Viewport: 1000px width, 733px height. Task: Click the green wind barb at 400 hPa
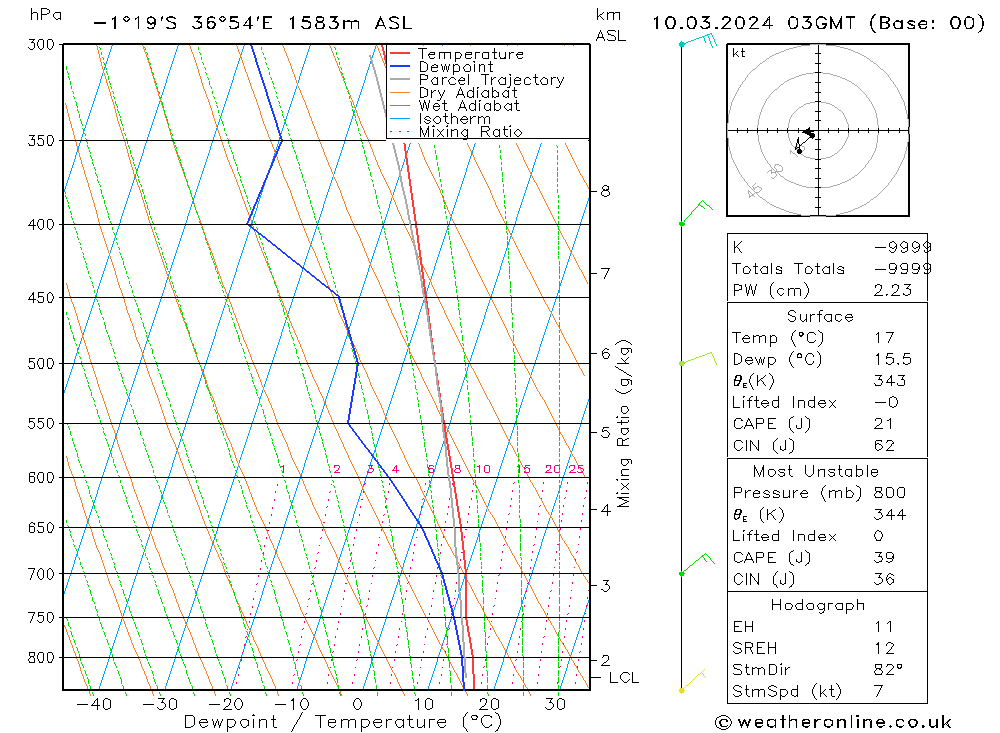click(695, 213)
